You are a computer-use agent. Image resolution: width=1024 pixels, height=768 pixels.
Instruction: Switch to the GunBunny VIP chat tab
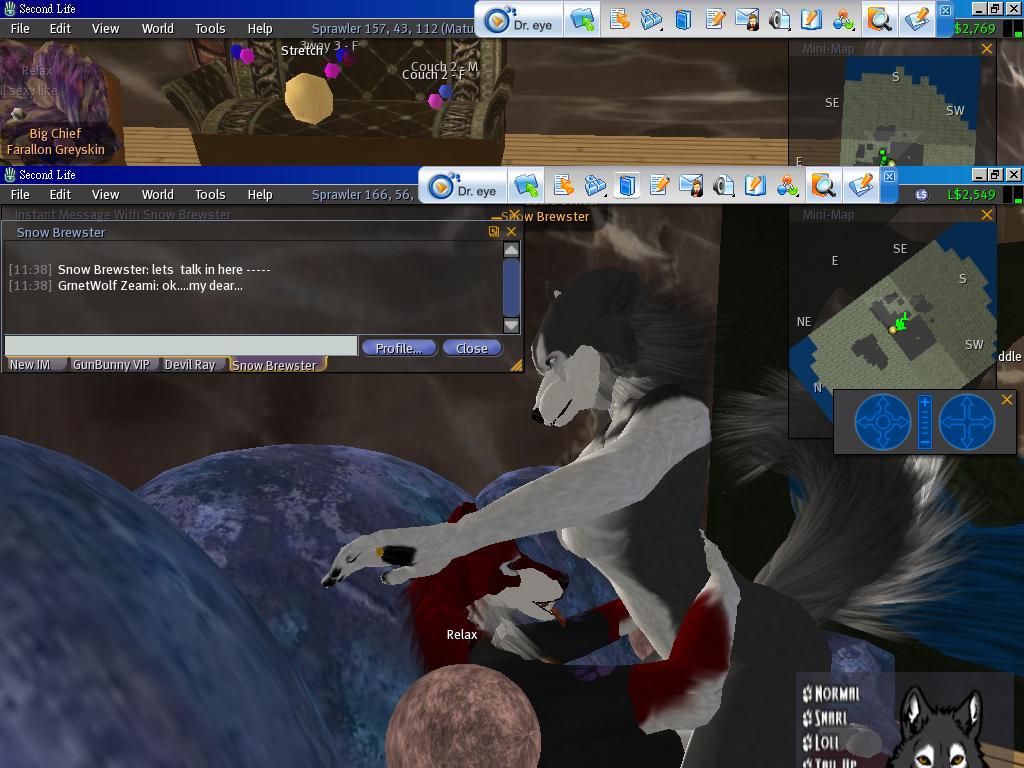coord(111,365)
